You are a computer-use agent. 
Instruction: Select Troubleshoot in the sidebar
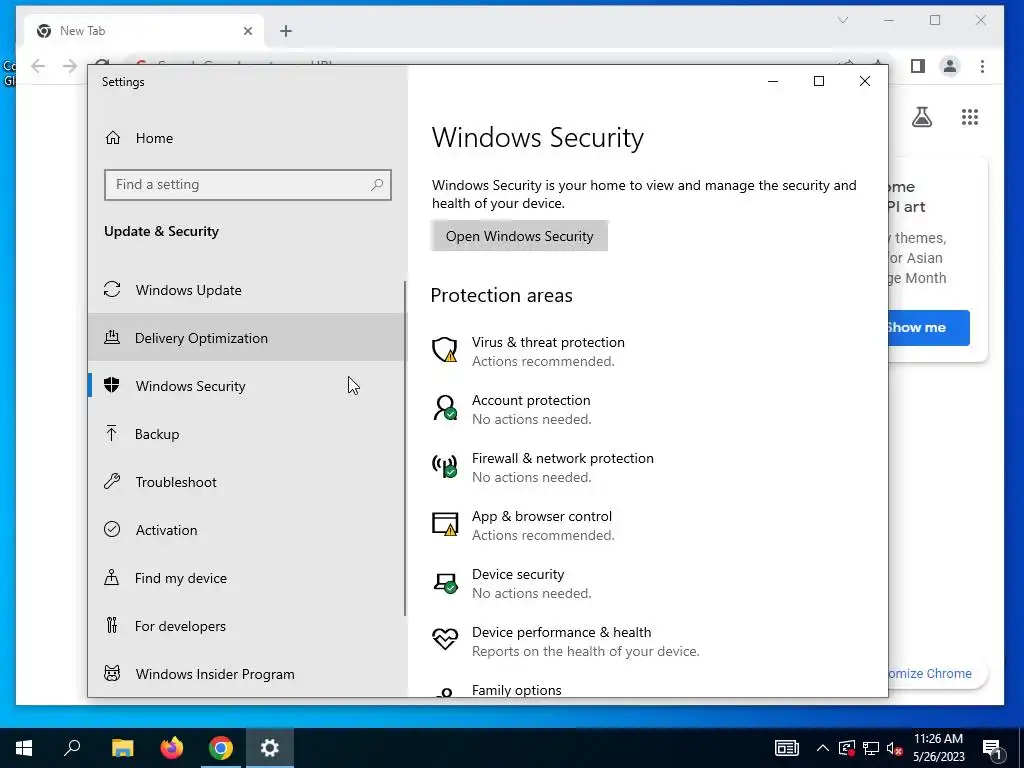247,481
